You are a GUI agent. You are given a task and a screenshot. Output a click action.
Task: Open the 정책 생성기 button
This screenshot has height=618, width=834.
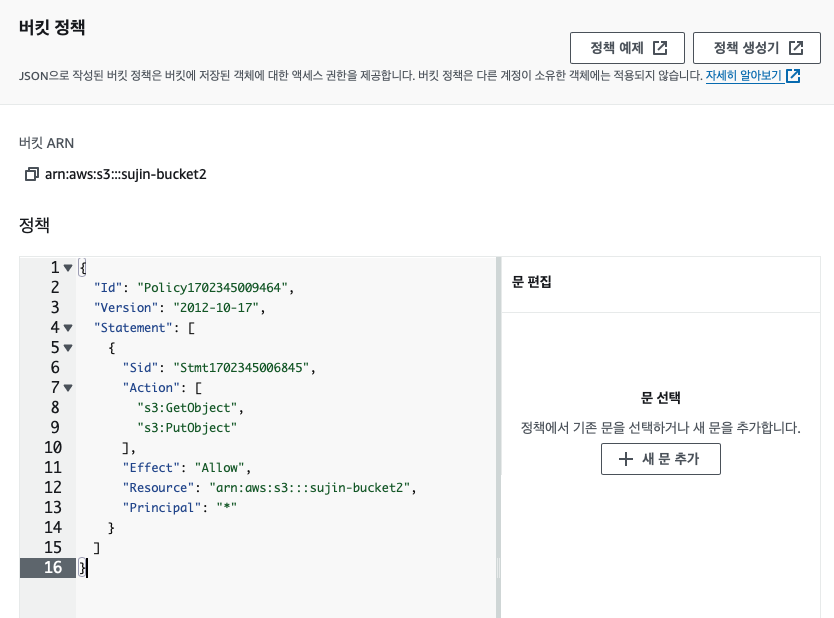756,48
